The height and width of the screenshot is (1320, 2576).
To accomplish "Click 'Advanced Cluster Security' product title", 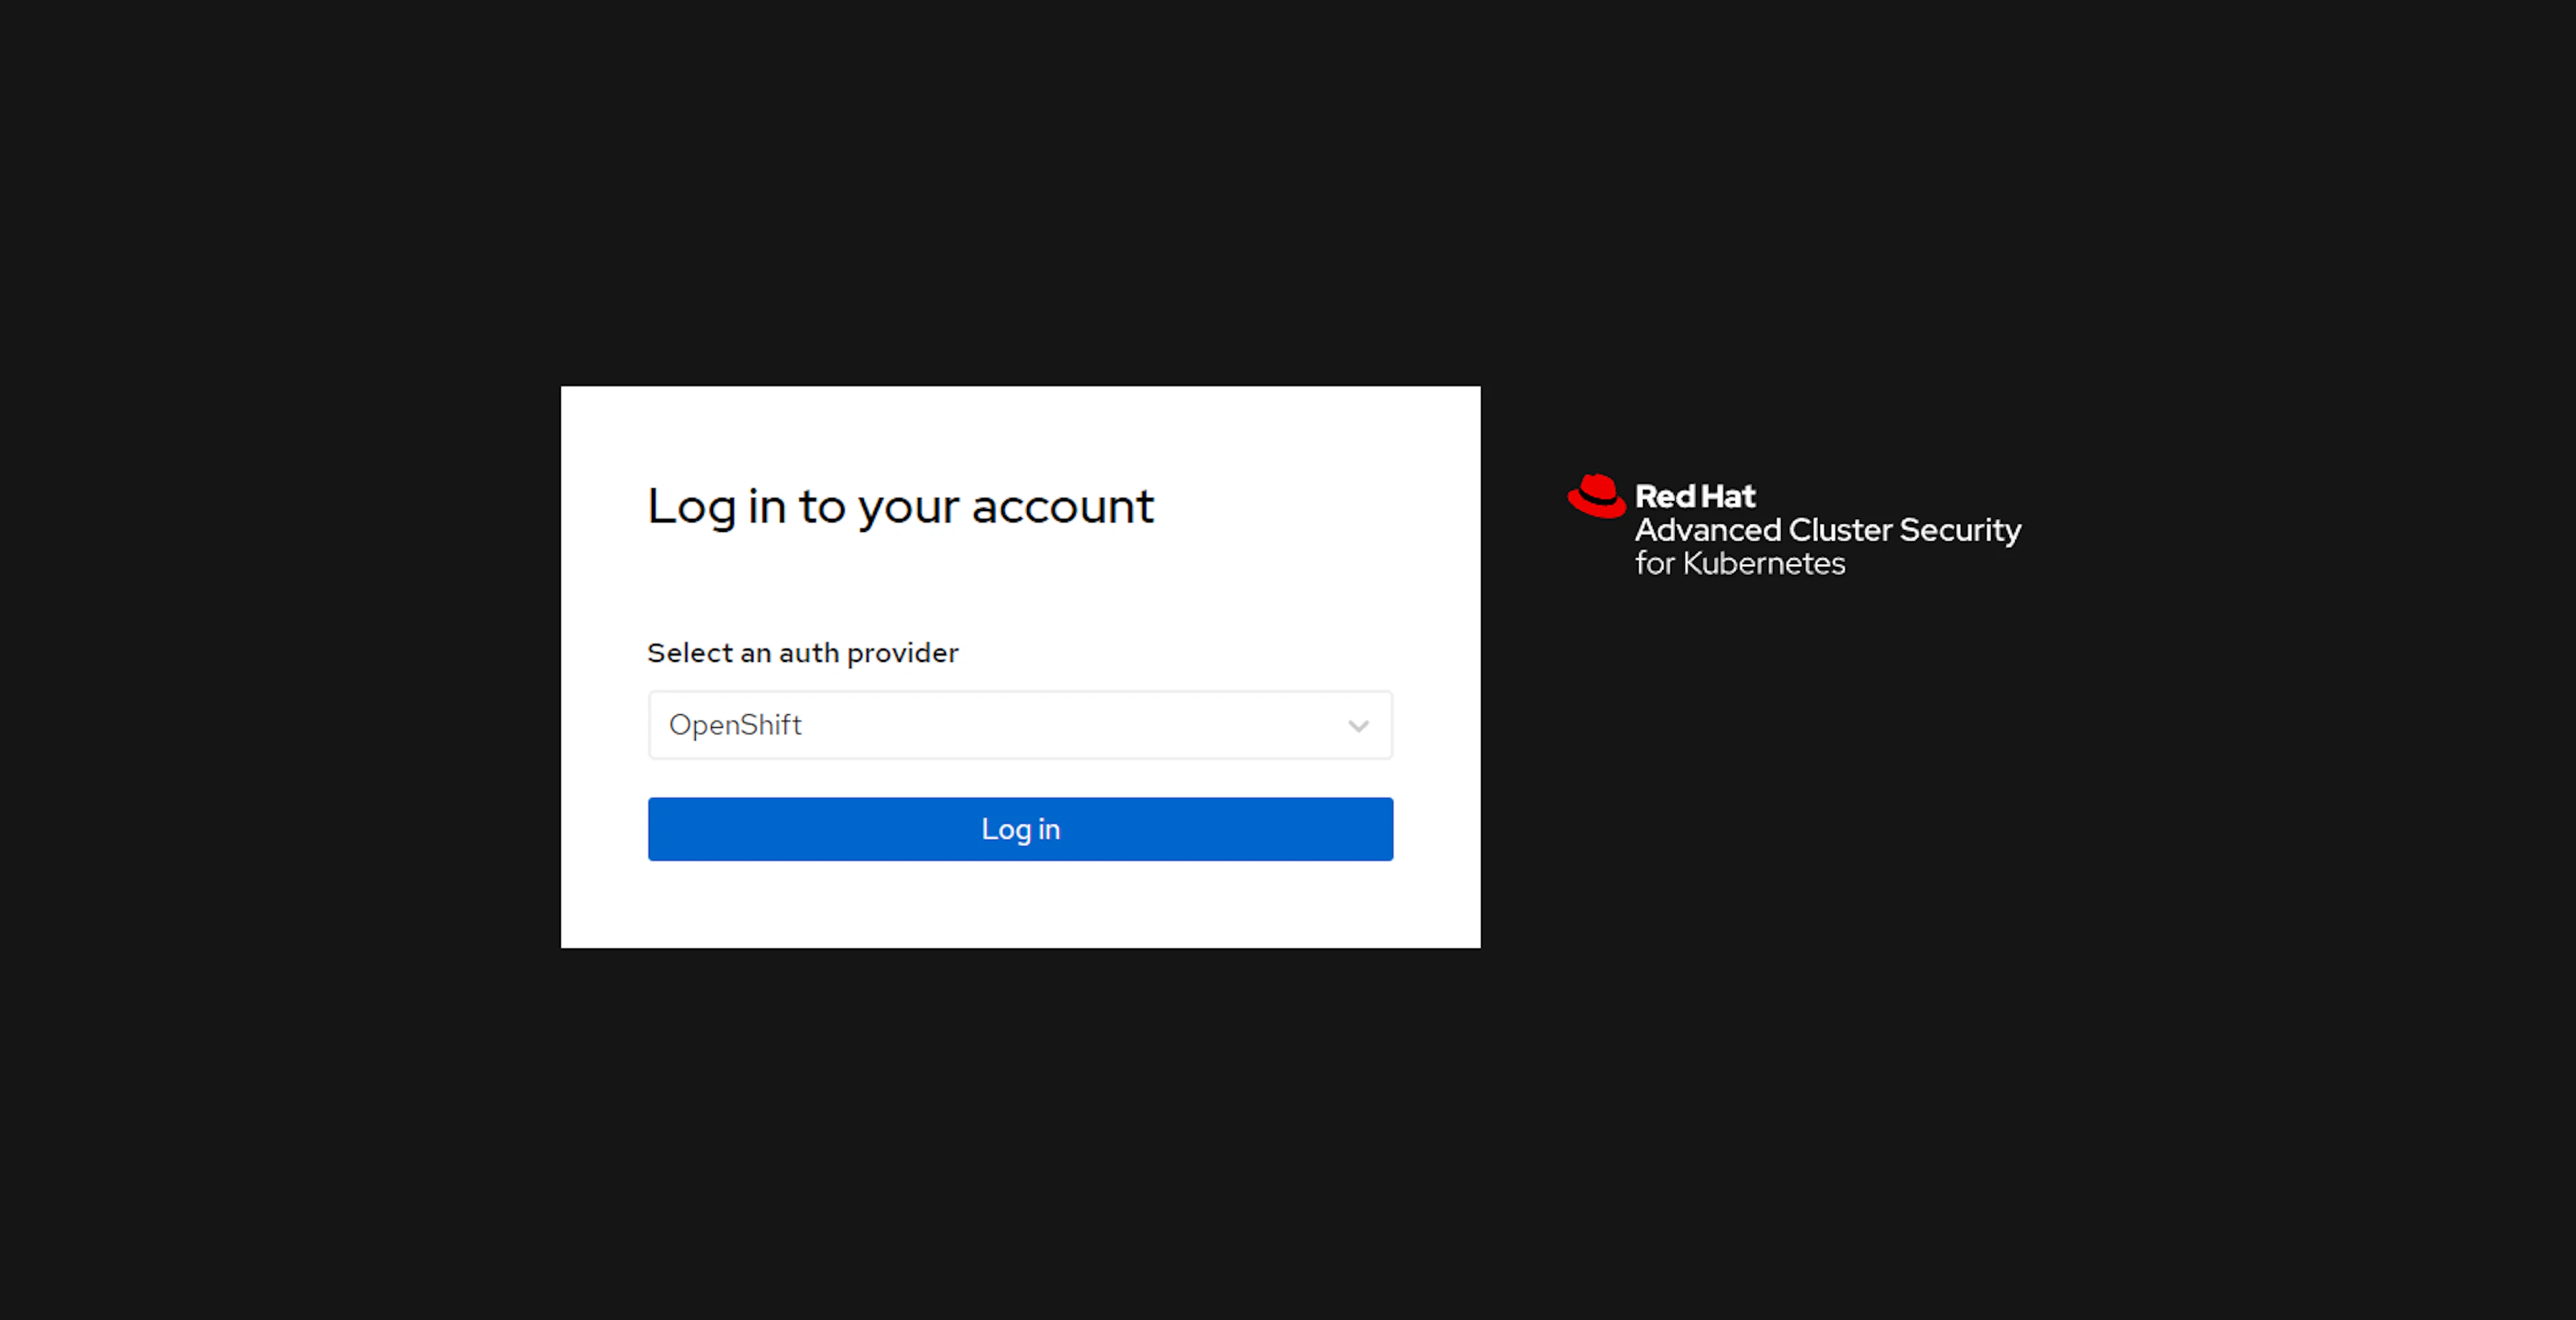I will click(x=1827, y=530).
